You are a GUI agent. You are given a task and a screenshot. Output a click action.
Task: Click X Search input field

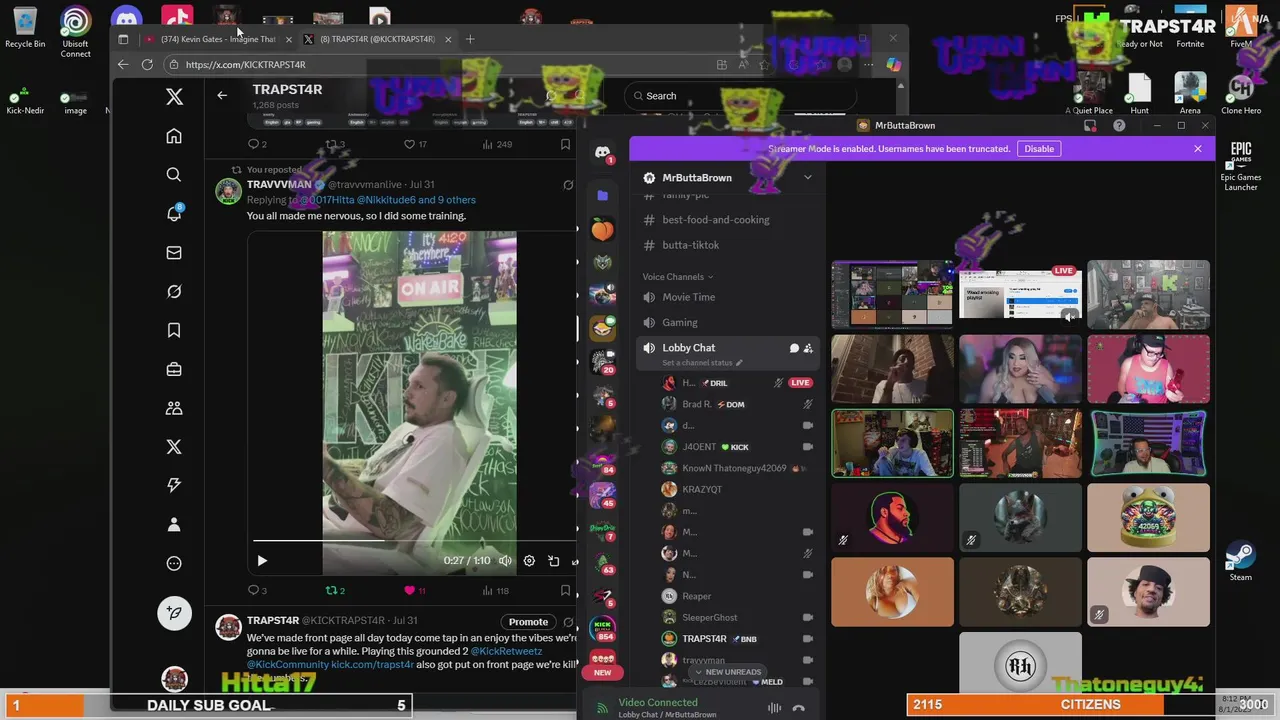pyautogui.click(x=740, y=96)
